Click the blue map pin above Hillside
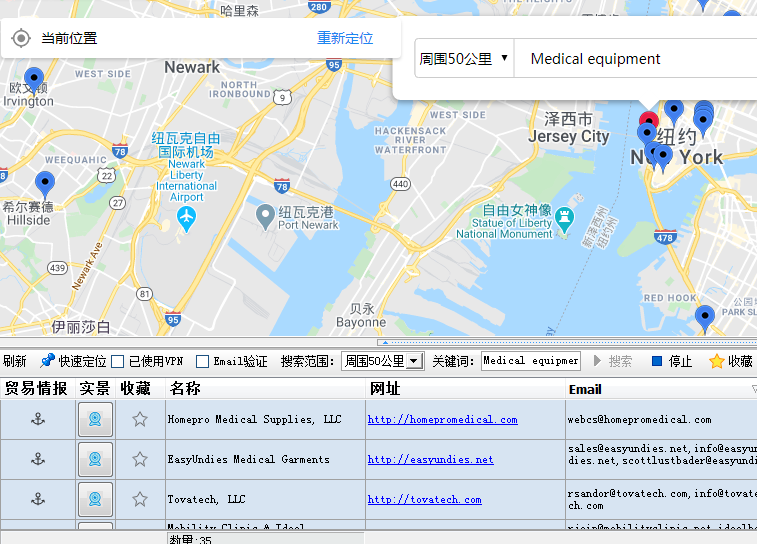Screen dimensions: 757x544 coord(45,183)
